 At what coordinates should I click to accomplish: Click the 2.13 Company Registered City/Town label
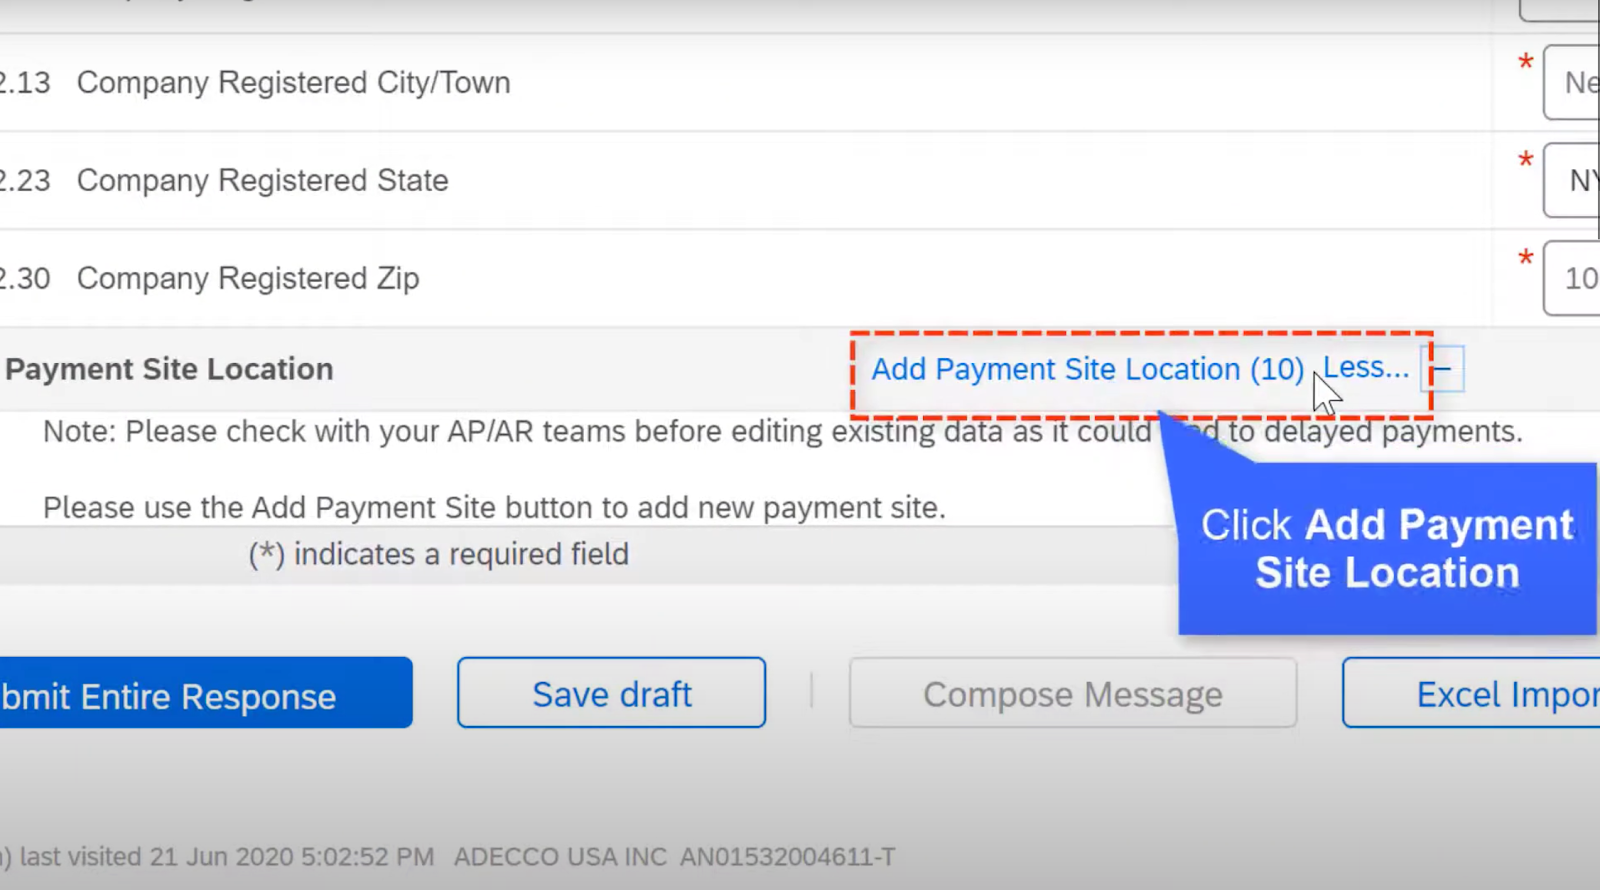pyautogui.click(x=254, y=82)
